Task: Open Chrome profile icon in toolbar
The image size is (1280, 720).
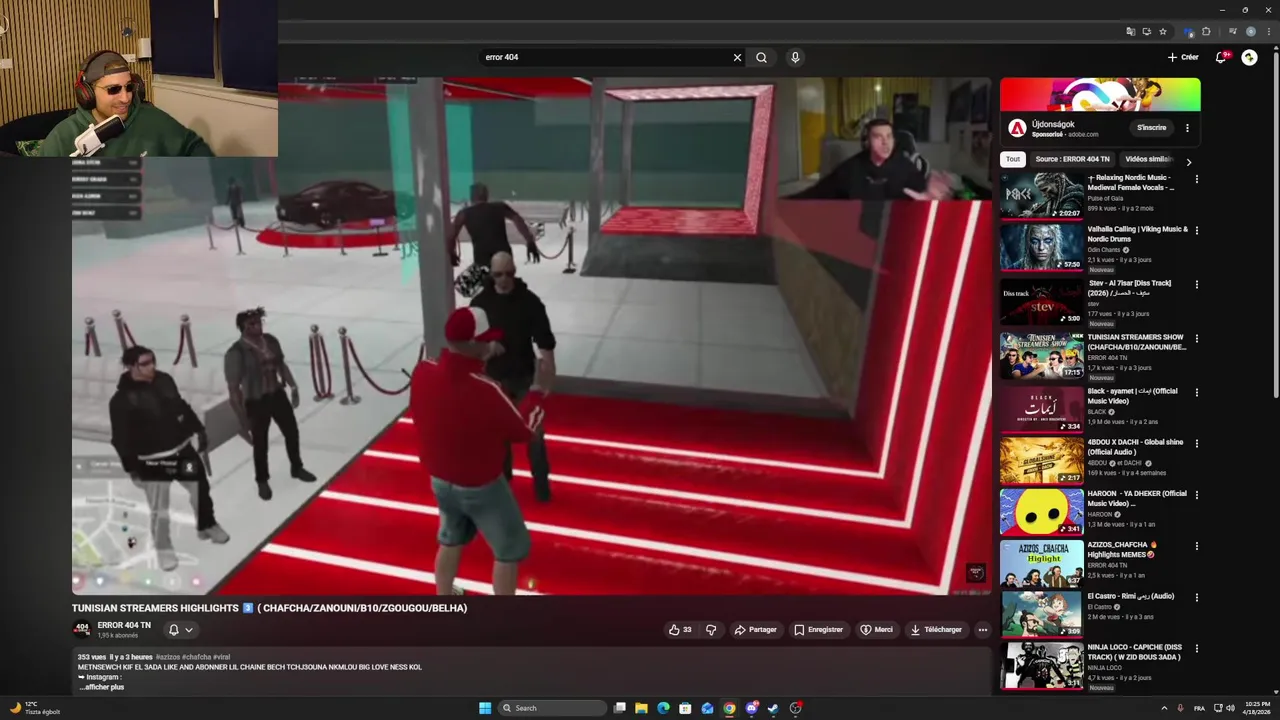Action: coord(1250,31)
